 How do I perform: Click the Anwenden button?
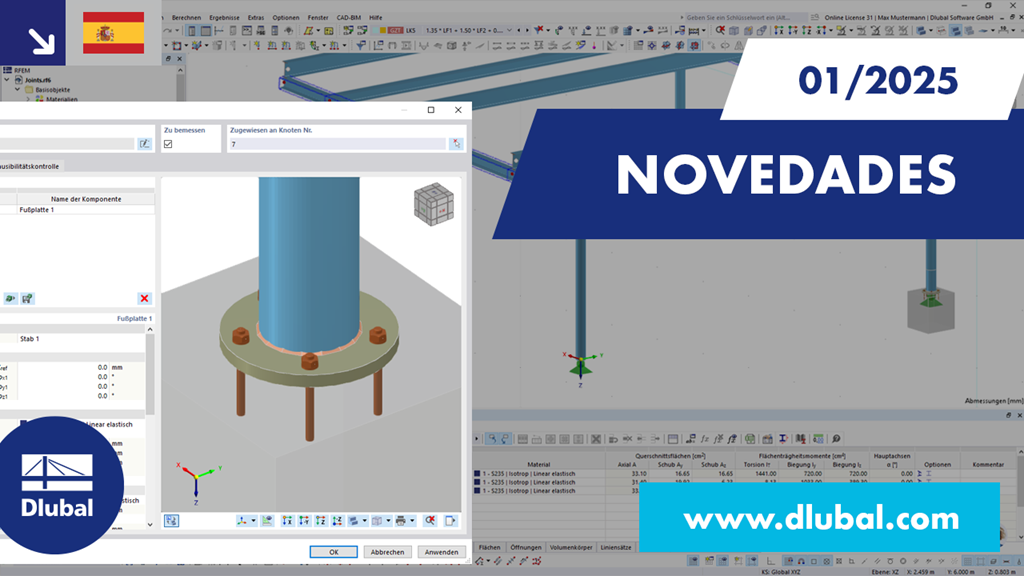pyautogui.click(x=441, y=552)
